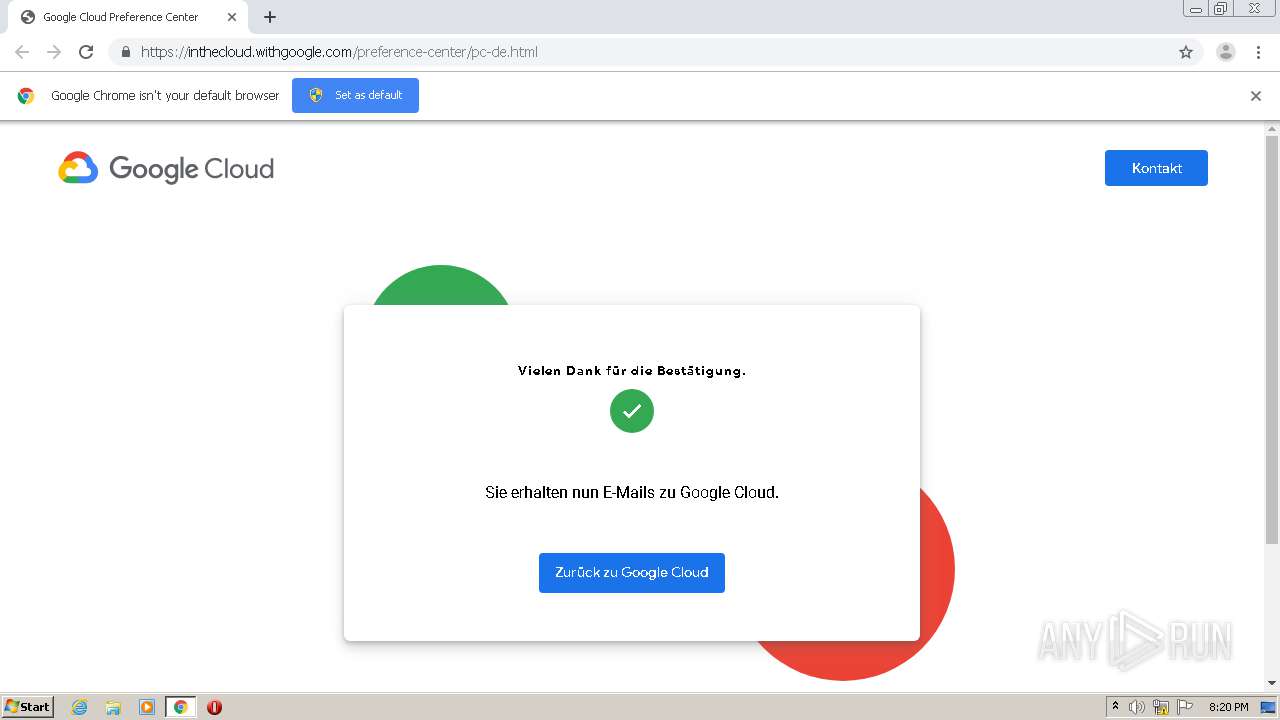
Task: Click the Google Cloud logo
Action: [x=166, y=168]
